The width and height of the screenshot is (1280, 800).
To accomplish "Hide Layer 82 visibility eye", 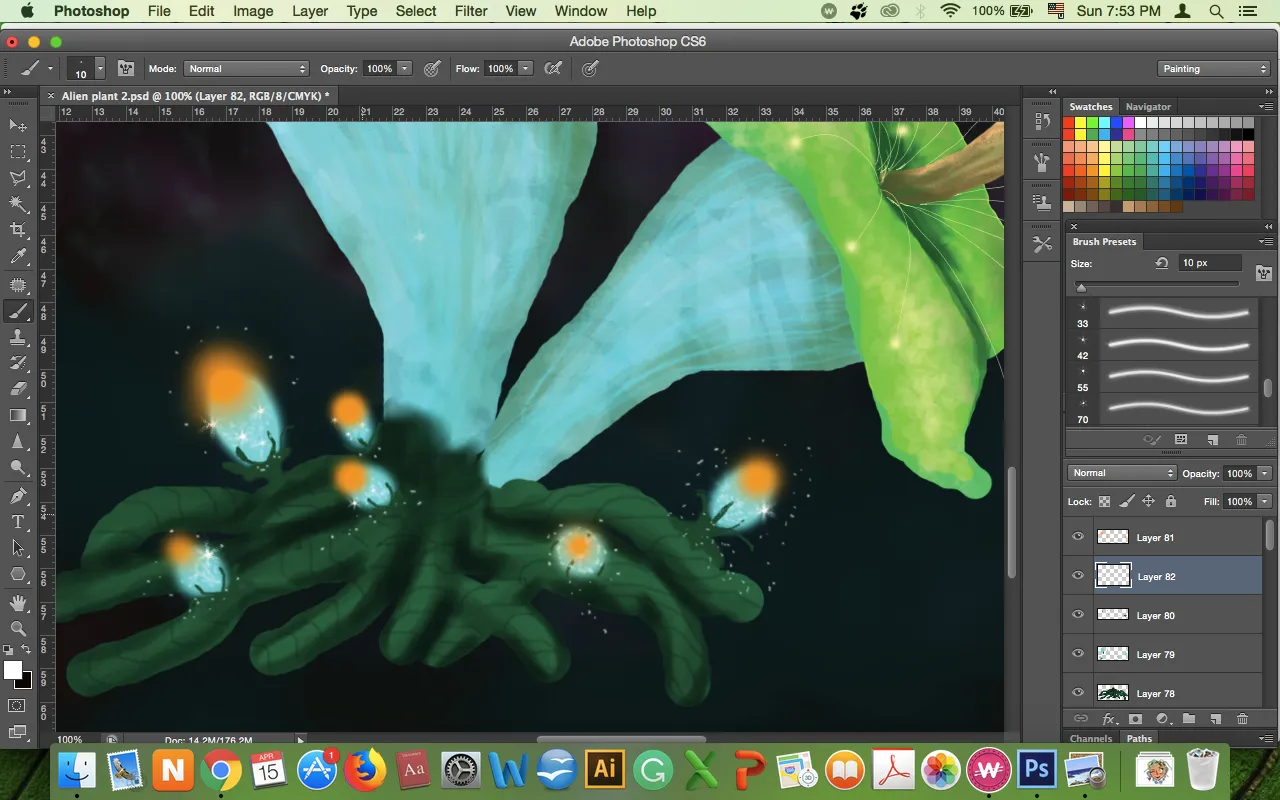I will pos(1078,576).
